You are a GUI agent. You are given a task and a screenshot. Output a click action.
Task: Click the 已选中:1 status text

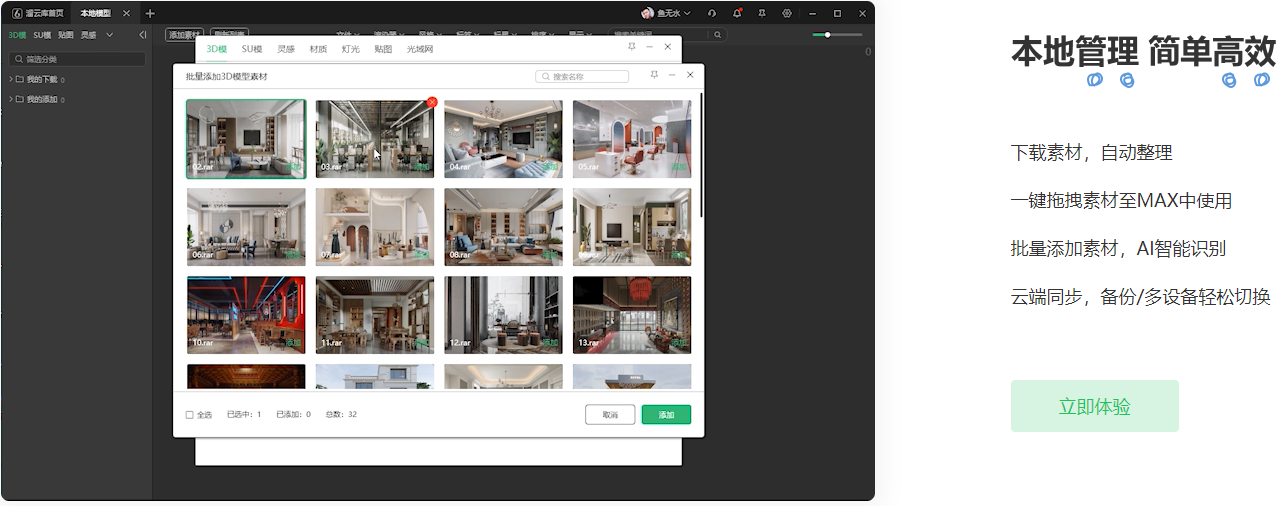[244, 414]
